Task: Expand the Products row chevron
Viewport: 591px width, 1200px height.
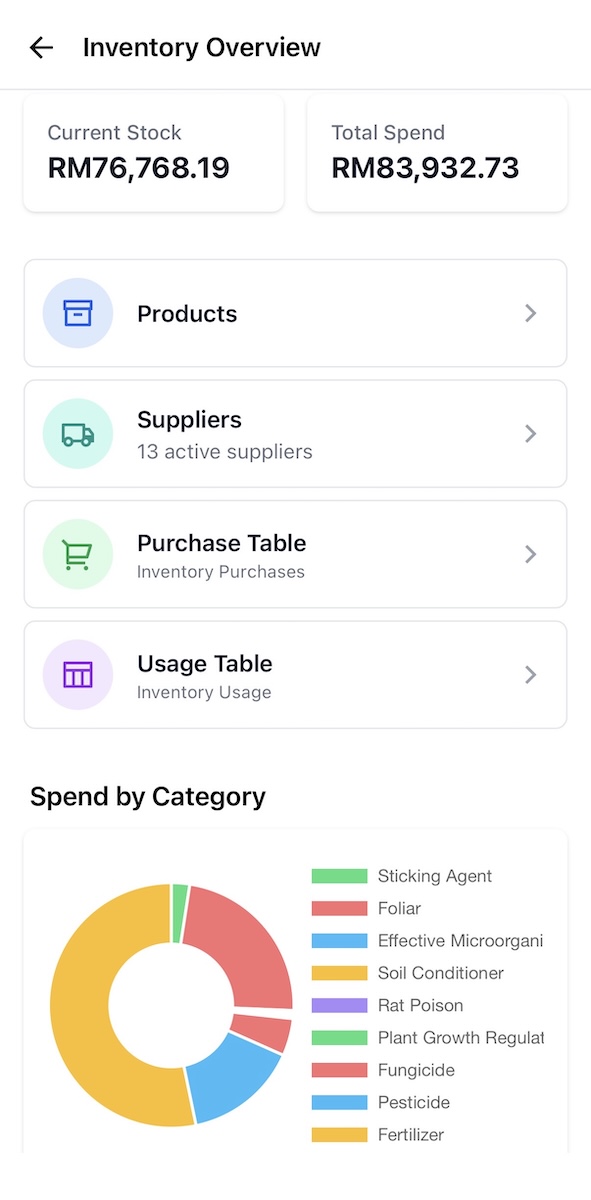Action: pos(530,313)
